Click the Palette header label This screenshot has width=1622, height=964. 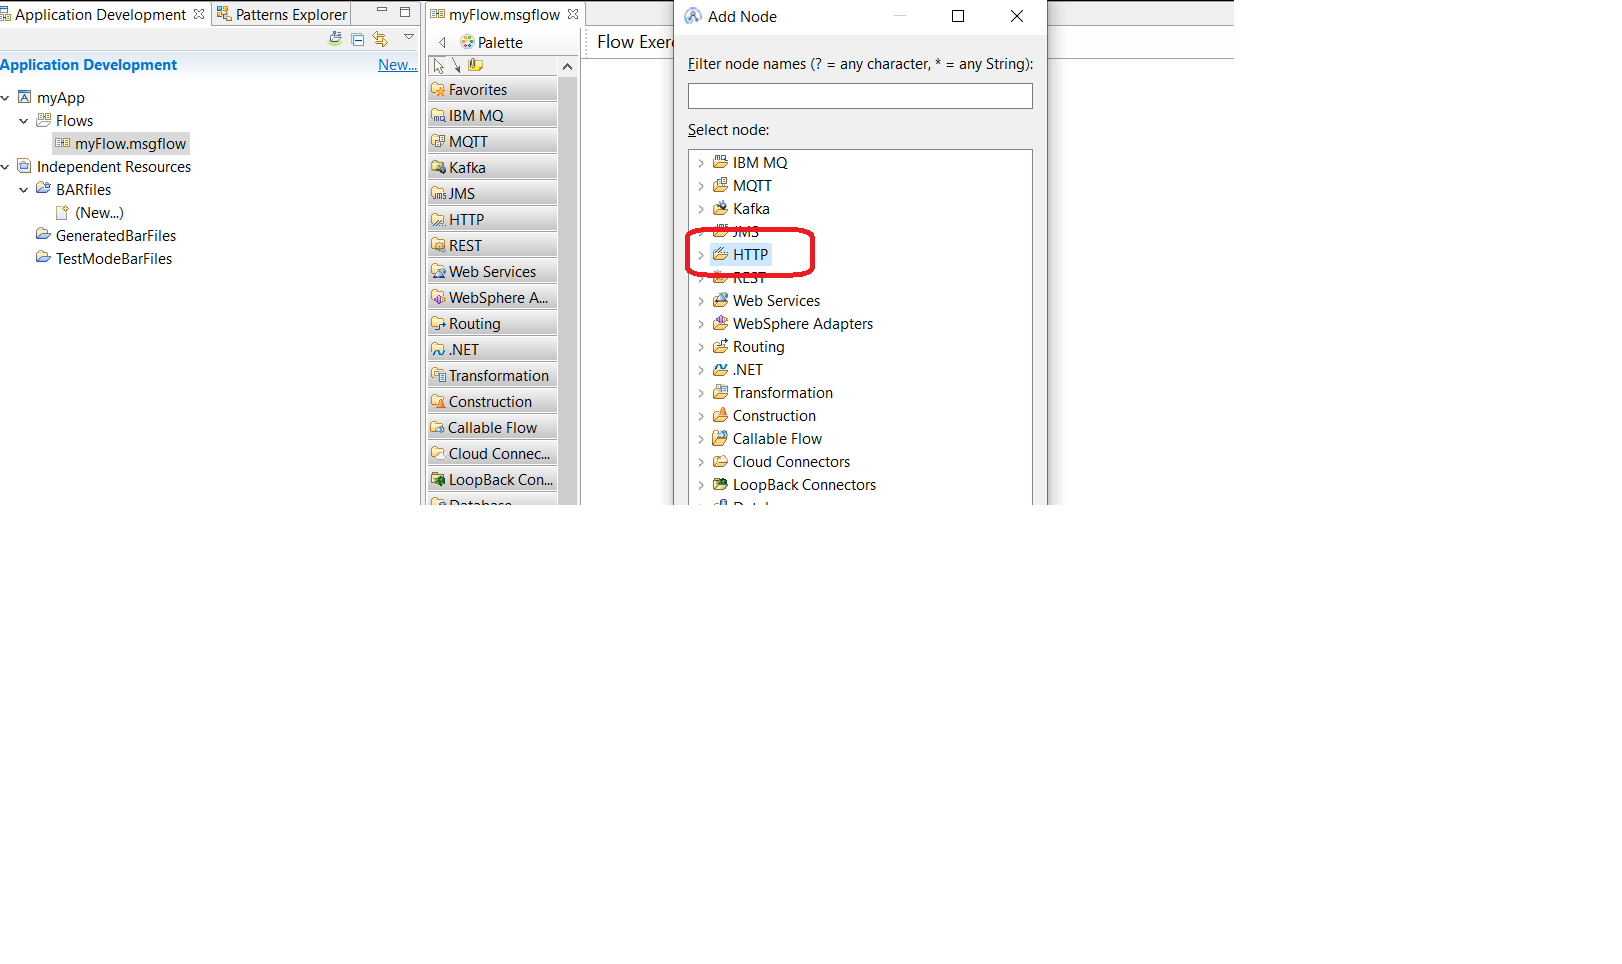492,43
